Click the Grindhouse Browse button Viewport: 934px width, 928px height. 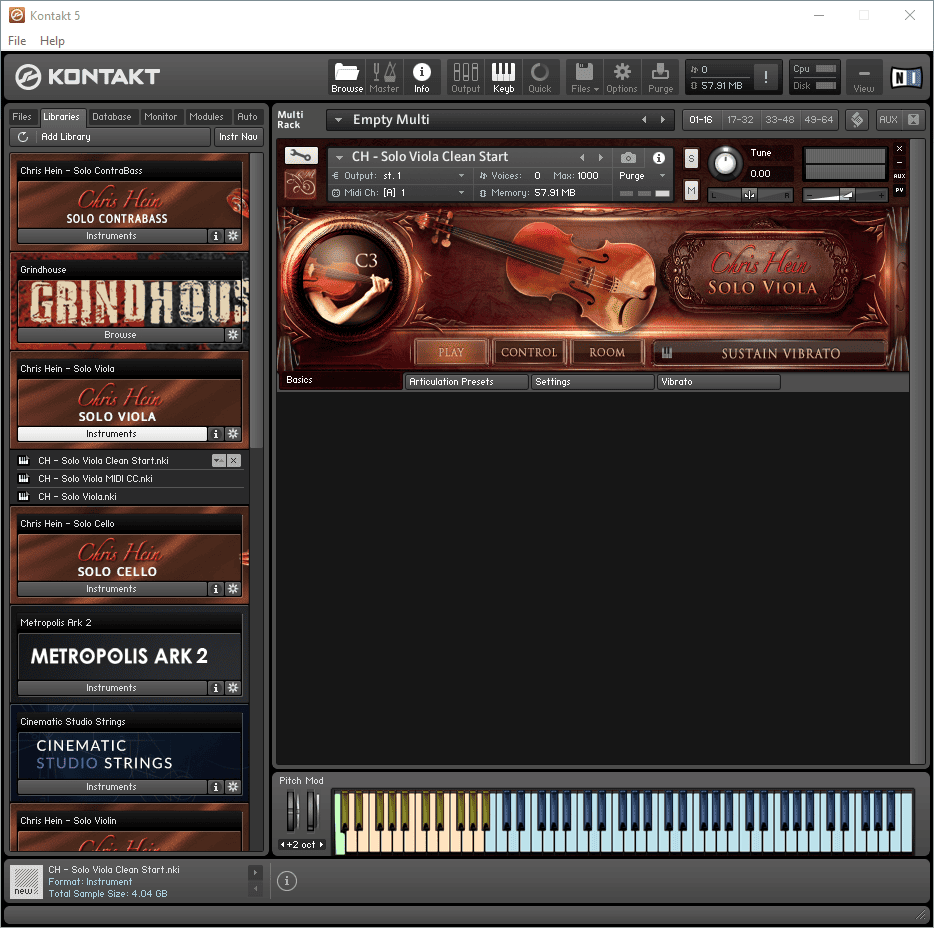coord(121,335)
